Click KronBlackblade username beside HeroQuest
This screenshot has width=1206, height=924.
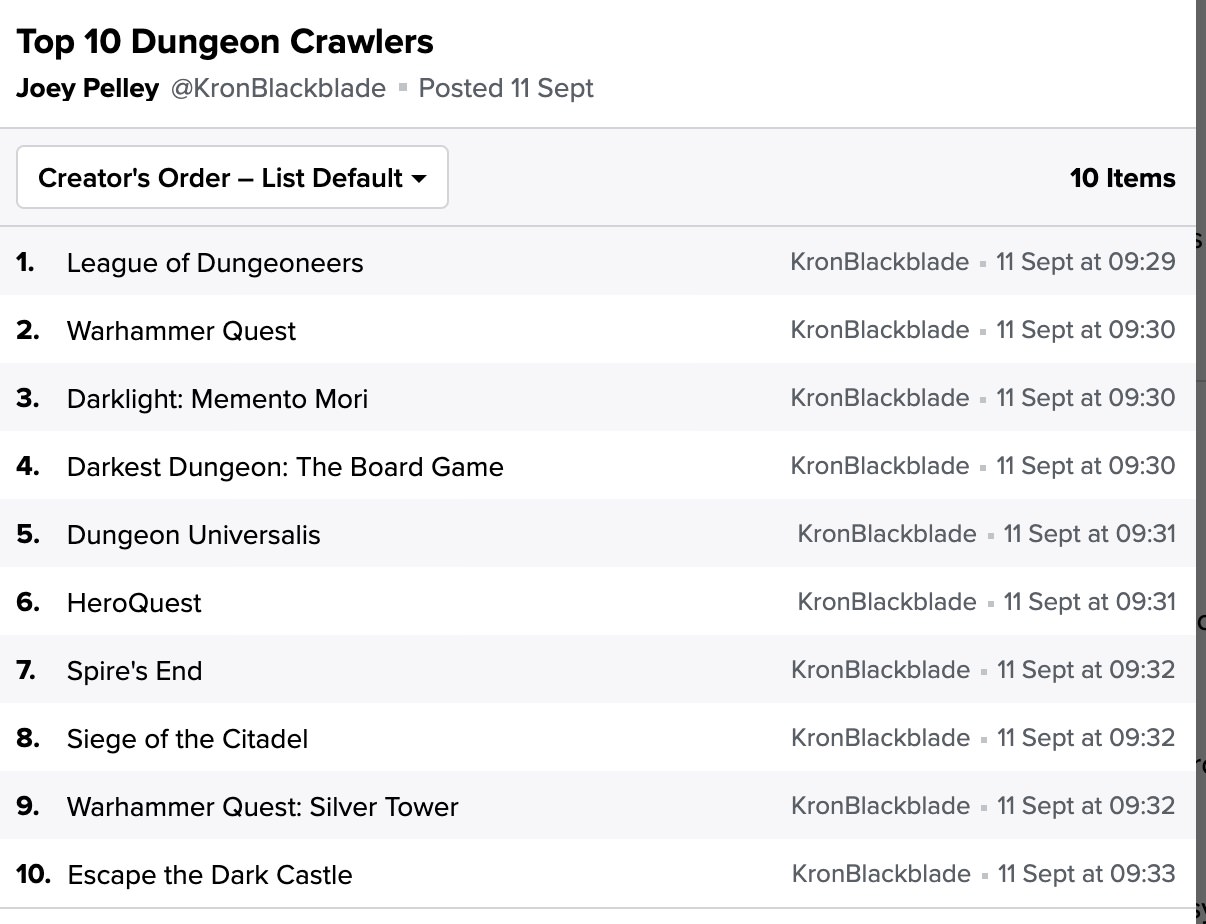tap(886, 602)
